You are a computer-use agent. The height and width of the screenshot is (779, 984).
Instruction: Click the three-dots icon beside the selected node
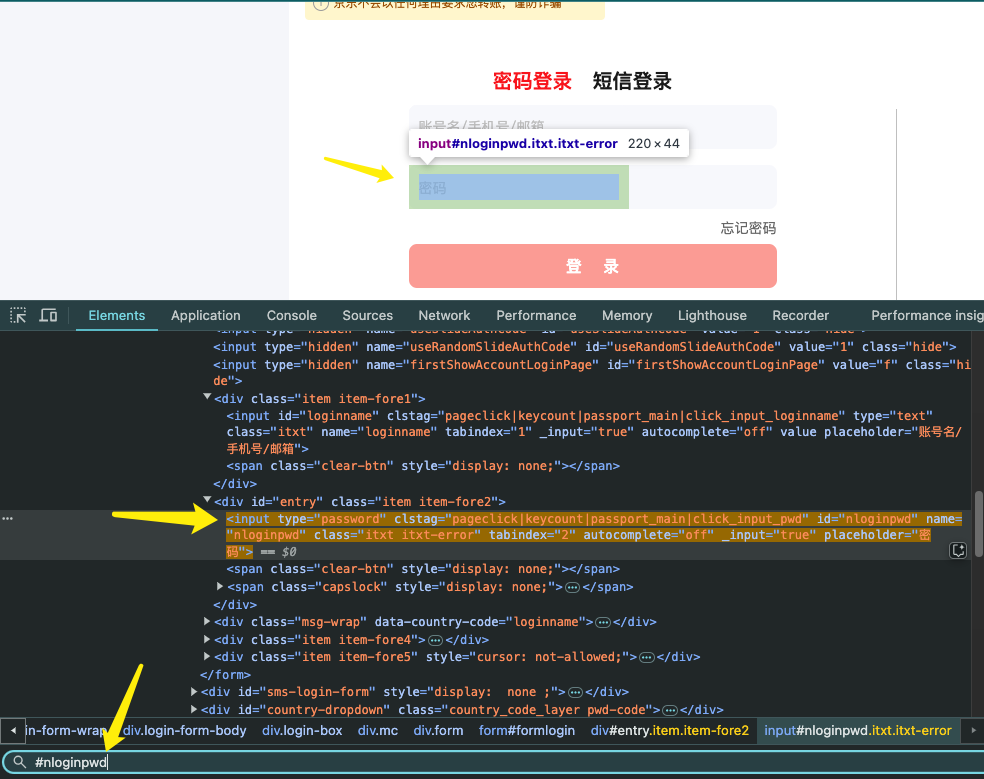click(8, 519)
